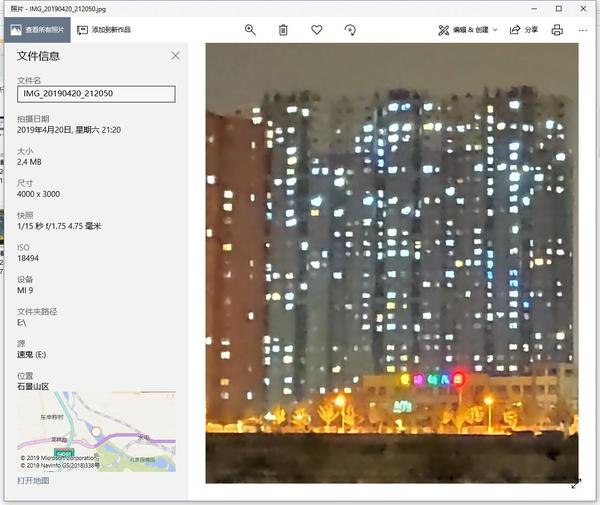The image size is (600, 505).
Task: Open 查看所有照片 to view all photos
Action: [x=38, y=30]
